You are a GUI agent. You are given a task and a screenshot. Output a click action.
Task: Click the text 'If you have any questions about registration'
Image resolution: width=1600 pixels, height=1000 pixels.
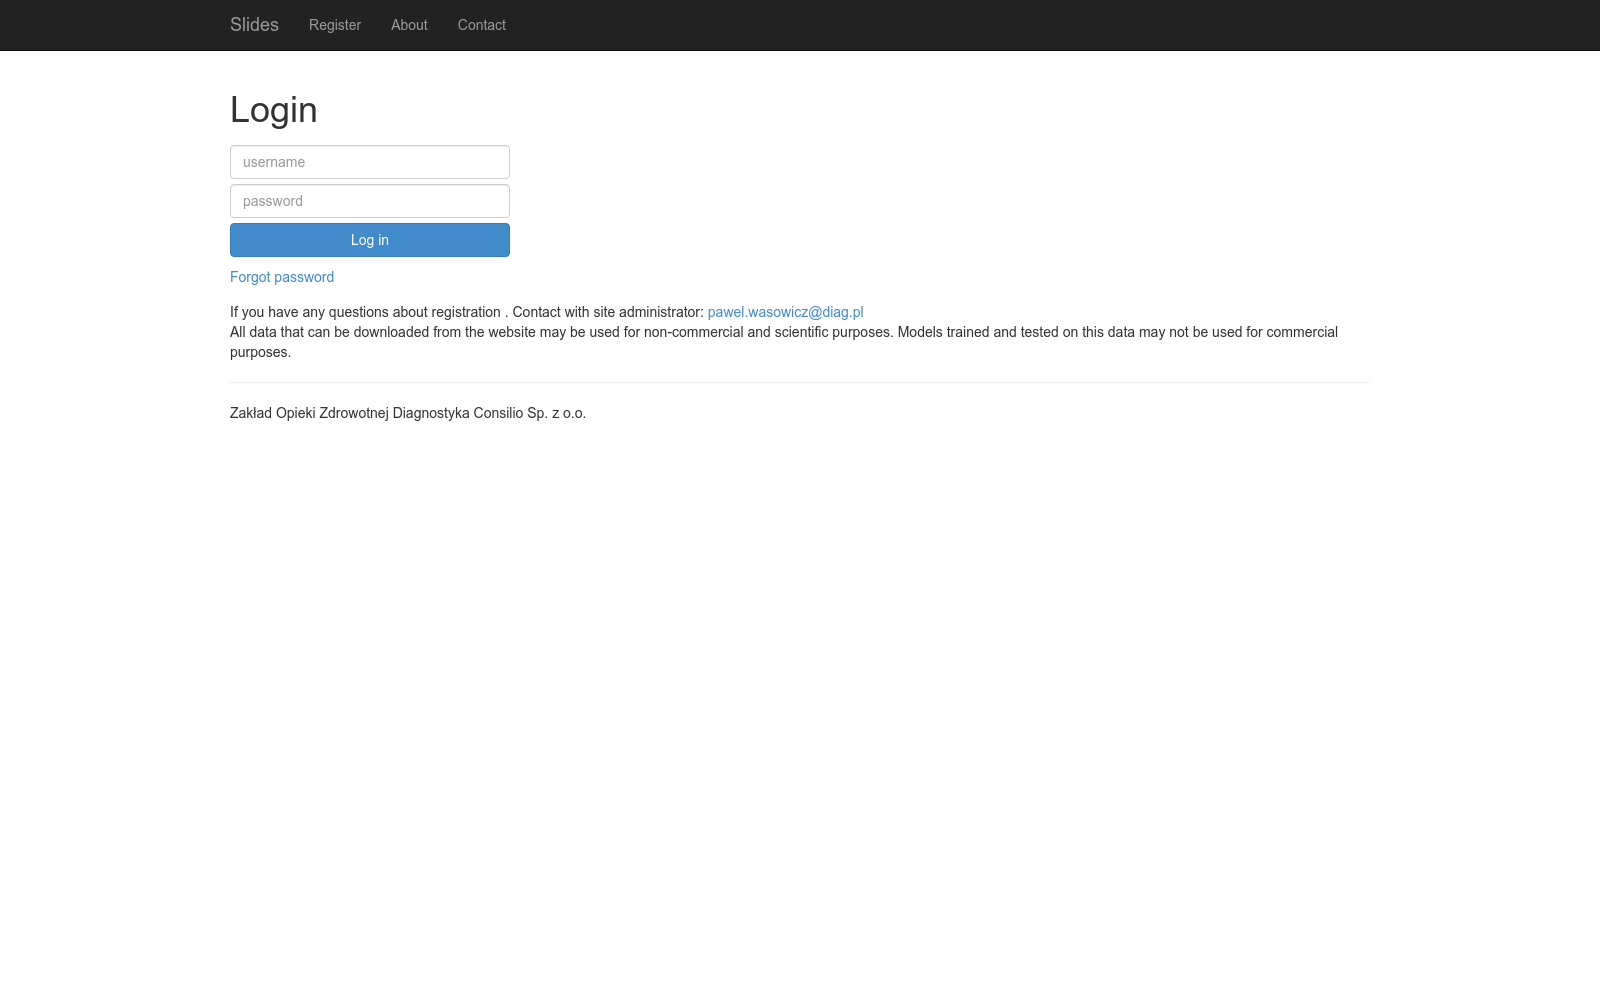pos(365,312)
